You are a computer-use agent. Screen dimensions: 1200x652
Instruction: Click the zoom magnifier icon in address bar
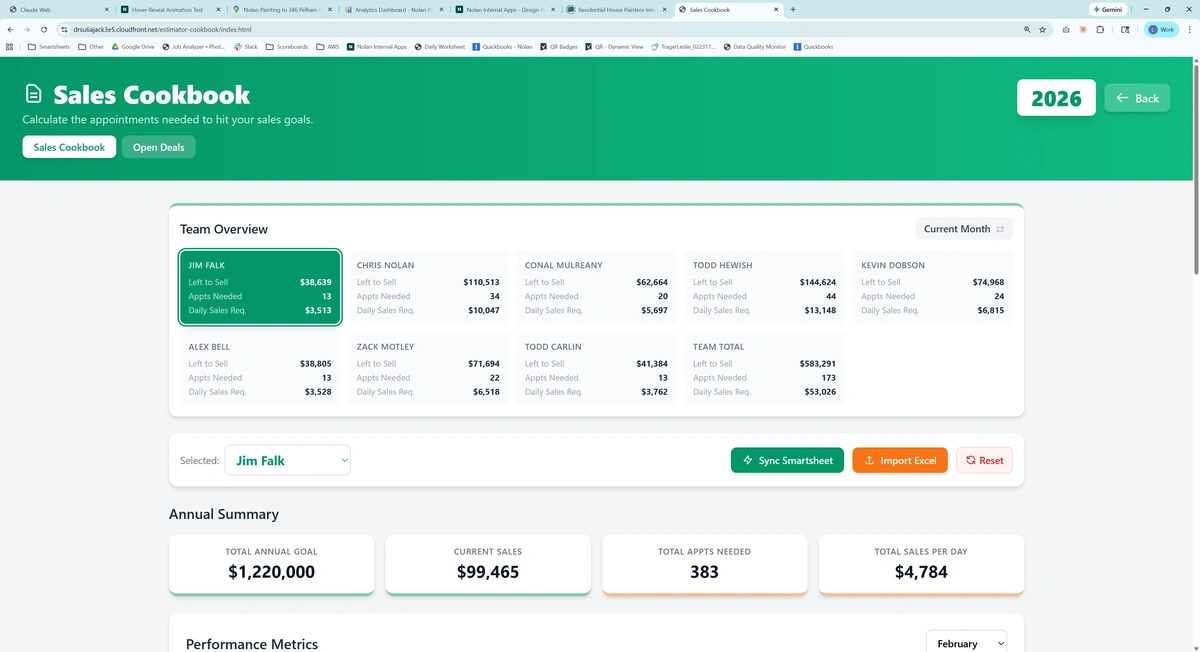click(1027, 30)
